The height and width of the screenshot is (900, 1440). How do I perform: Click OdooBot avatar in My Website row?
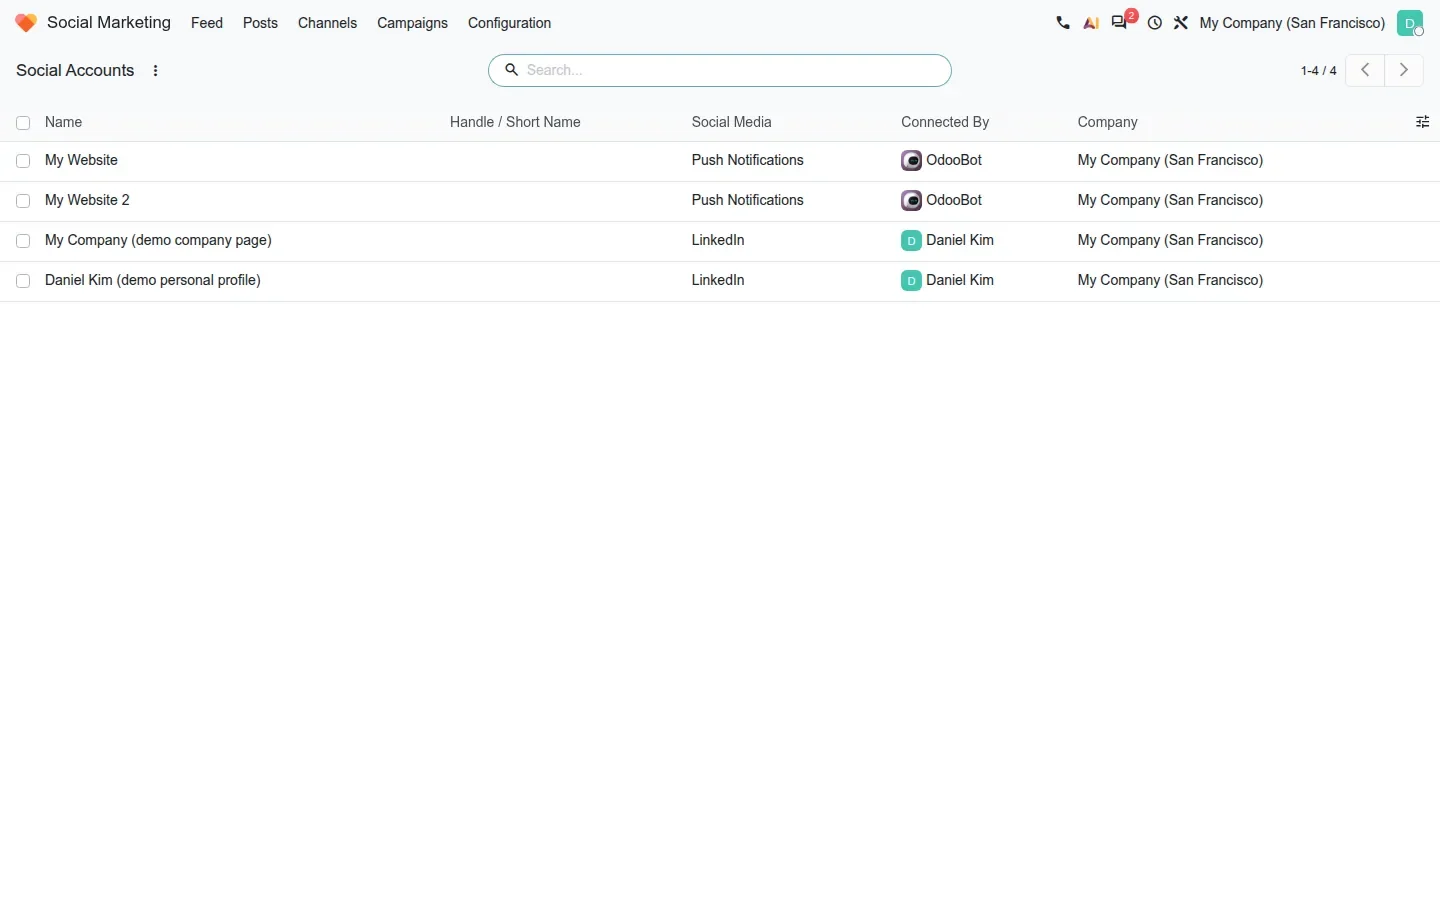[x=911, y=160]
